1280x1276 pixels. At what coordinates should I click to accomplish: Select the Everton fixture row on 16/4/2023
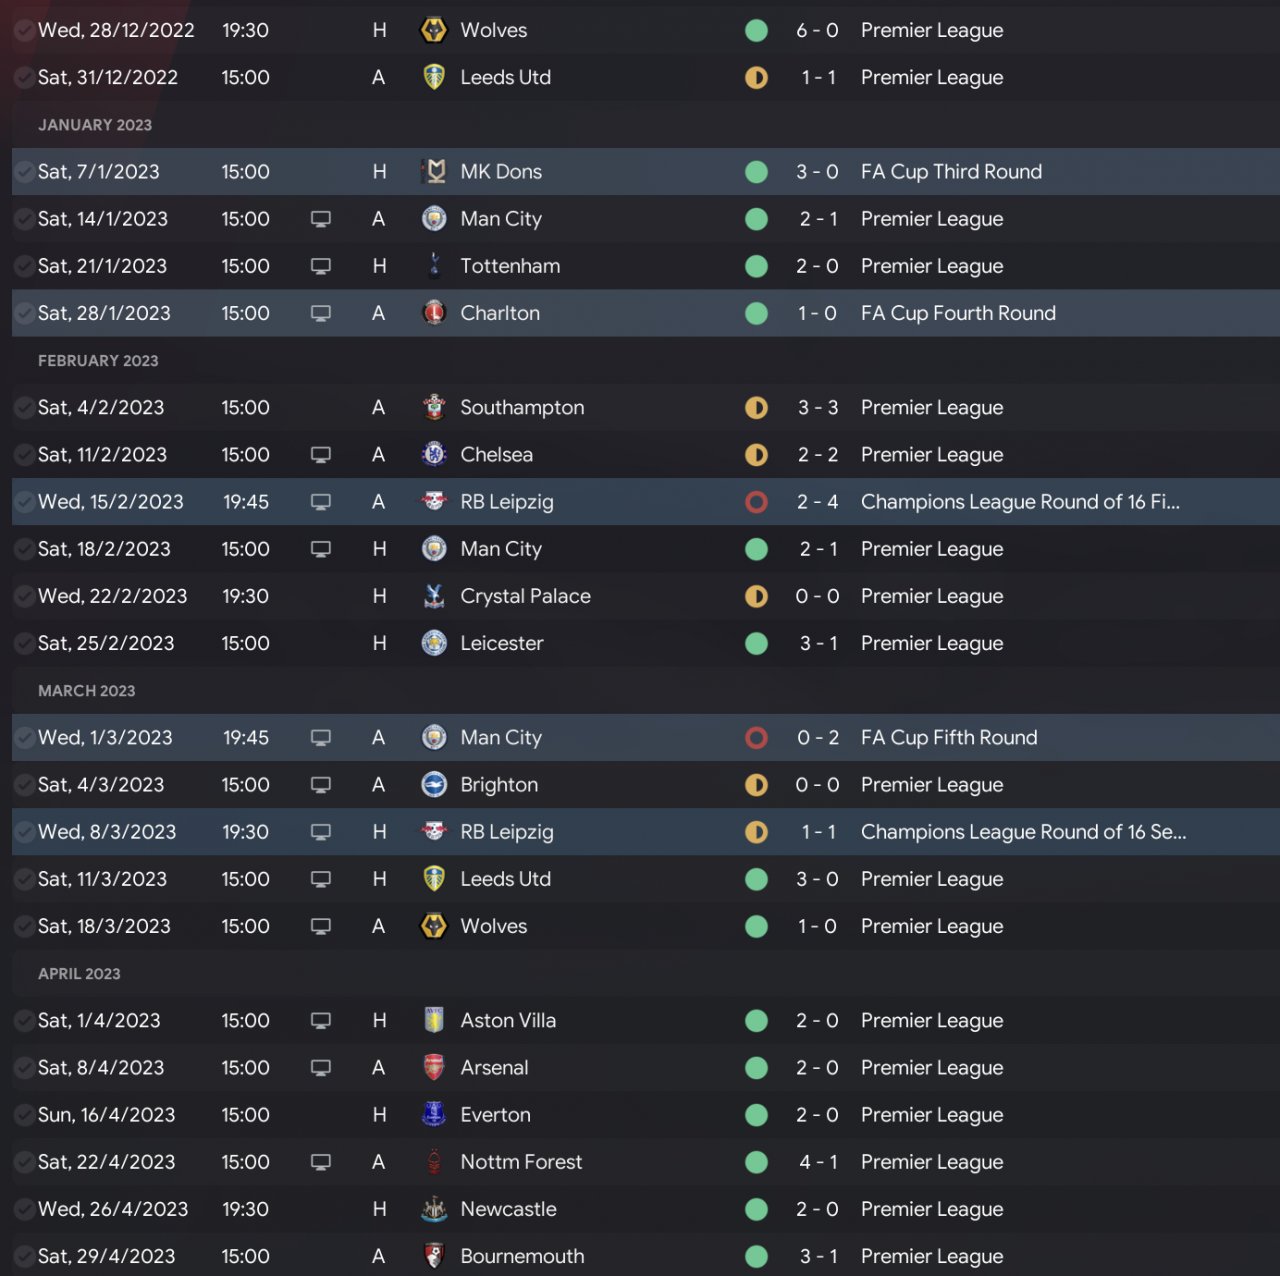pyautogui.click(x=640, y=1115)
